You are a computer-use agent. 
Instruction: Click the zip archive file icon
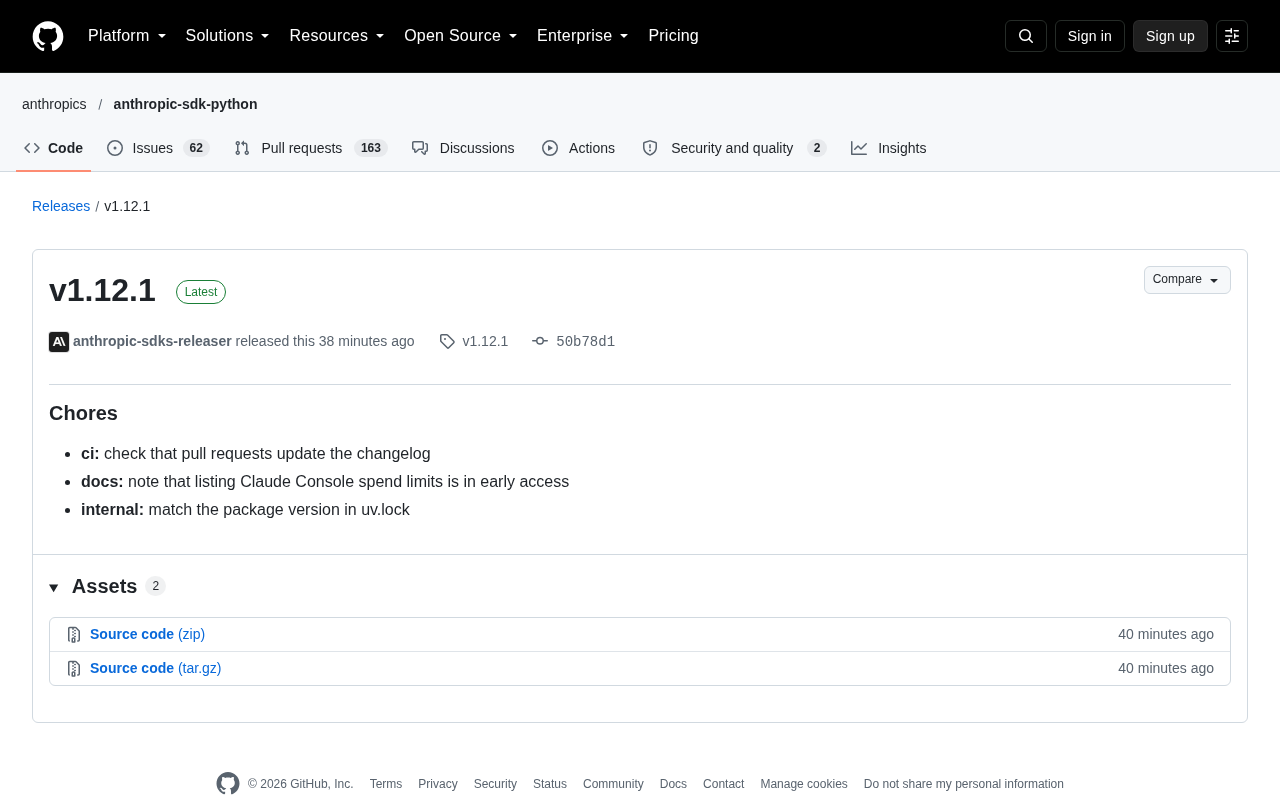[x=74, y=635]
